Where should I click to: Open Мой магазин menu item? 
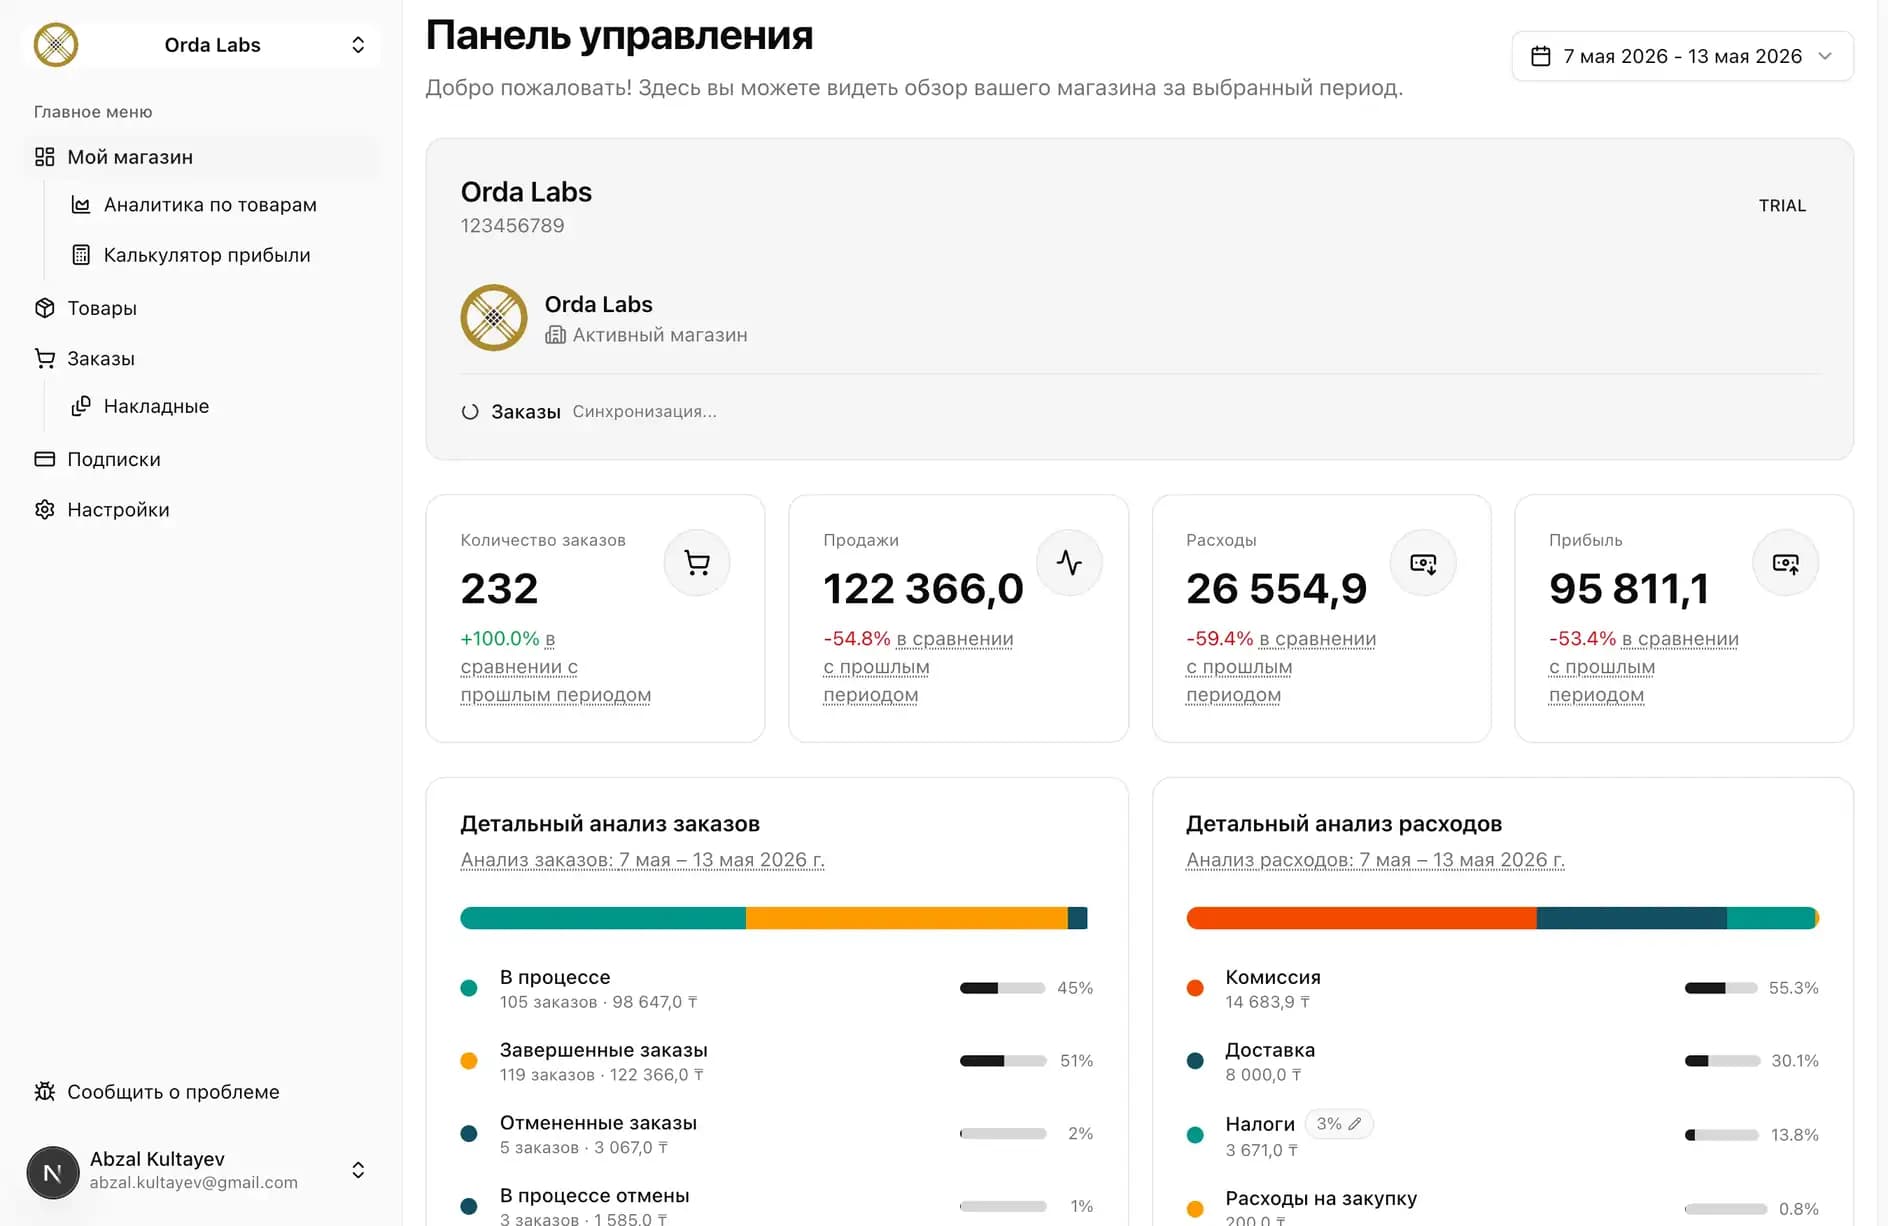pyautogui.click(x=200, y=157)
